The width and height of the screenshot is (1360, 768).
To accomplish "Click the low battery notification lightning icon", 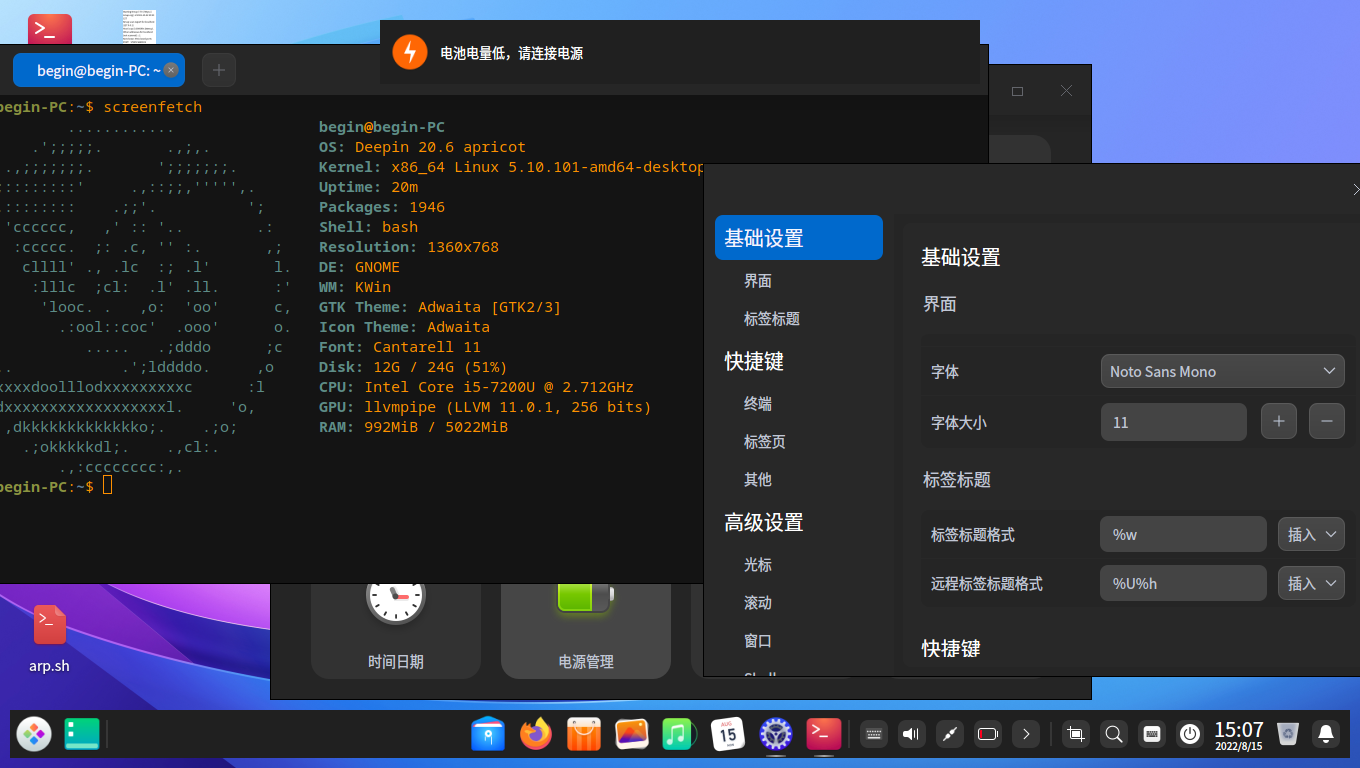I will 410,52.
